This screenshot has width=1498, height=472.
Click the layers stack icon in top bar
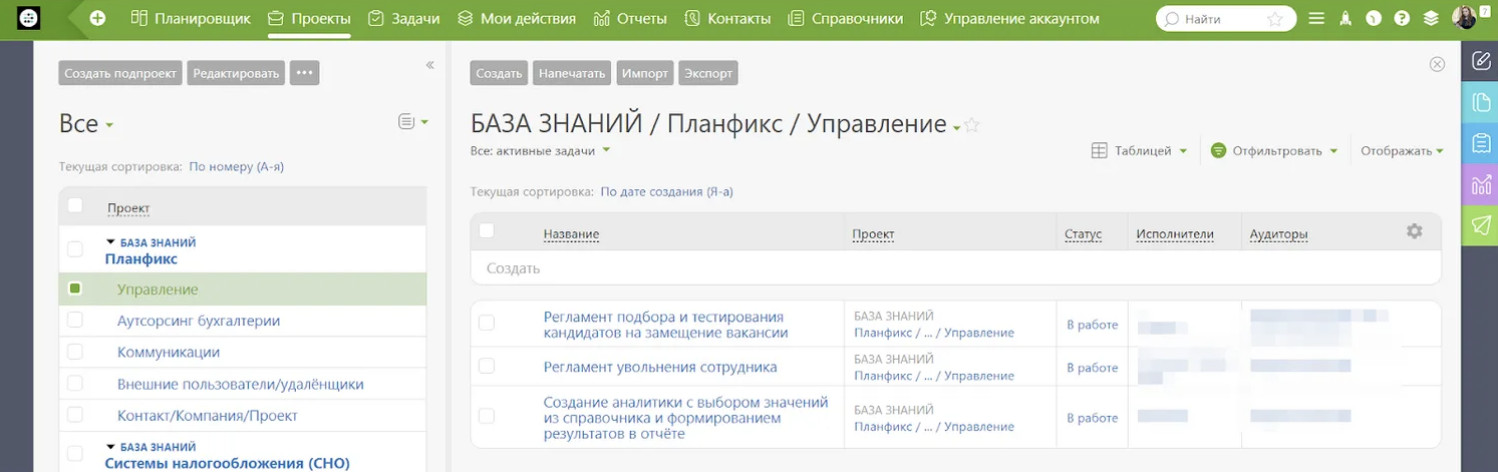[x=1431, y=19]
